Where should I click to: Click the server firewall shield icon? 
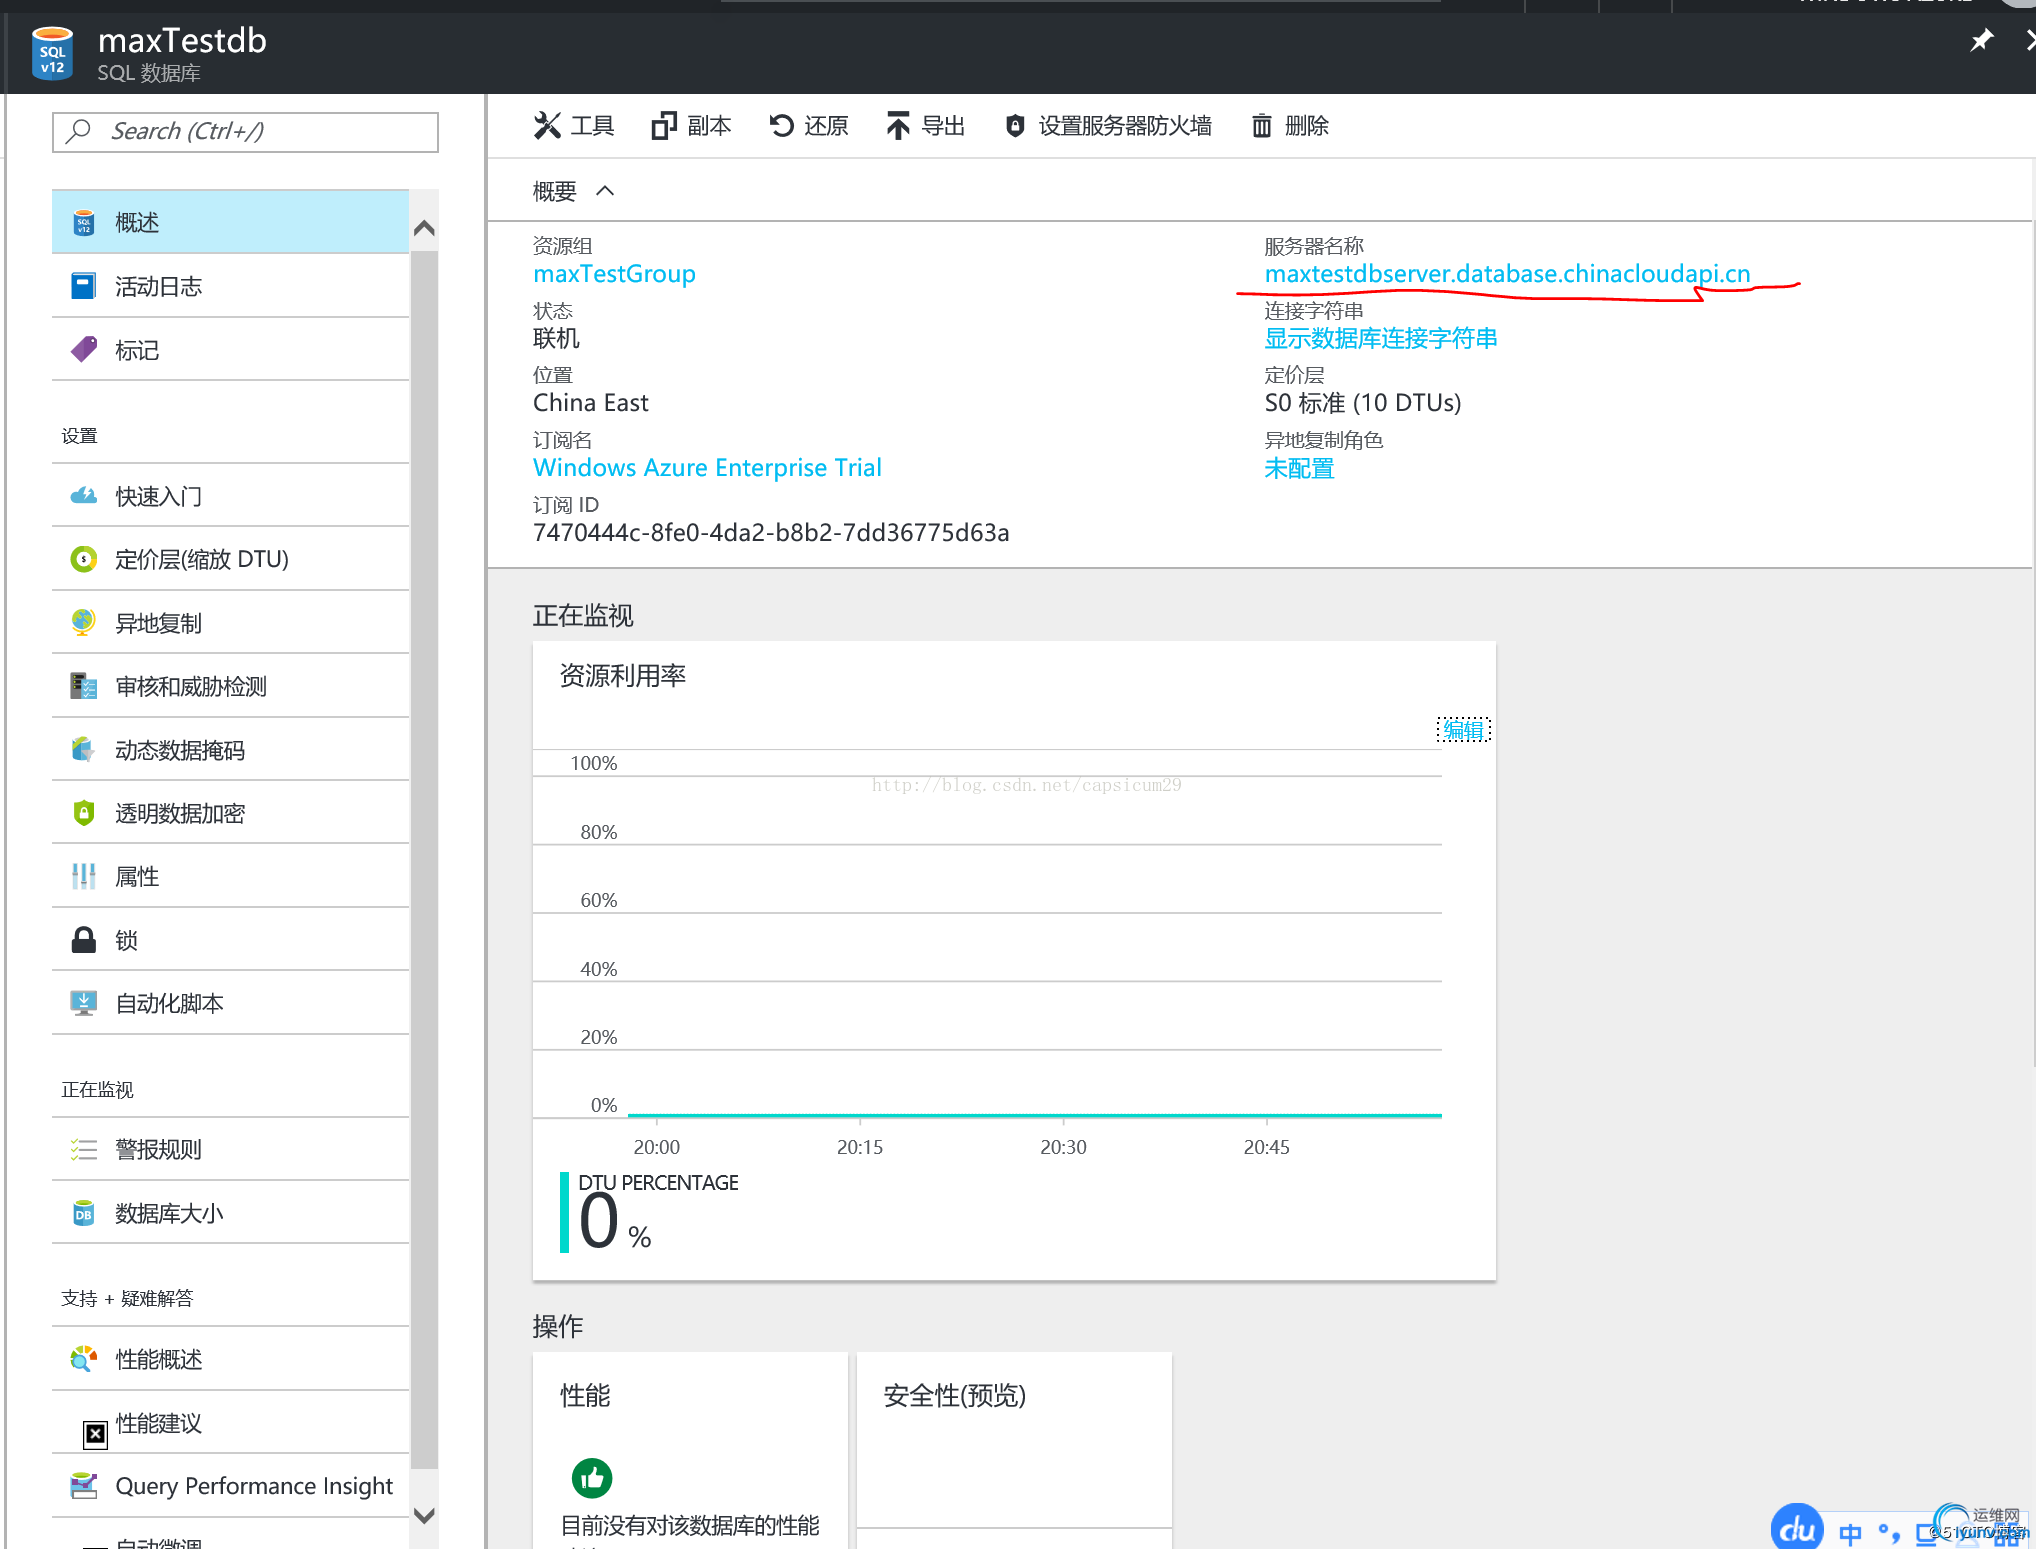tap(1014, 126)
